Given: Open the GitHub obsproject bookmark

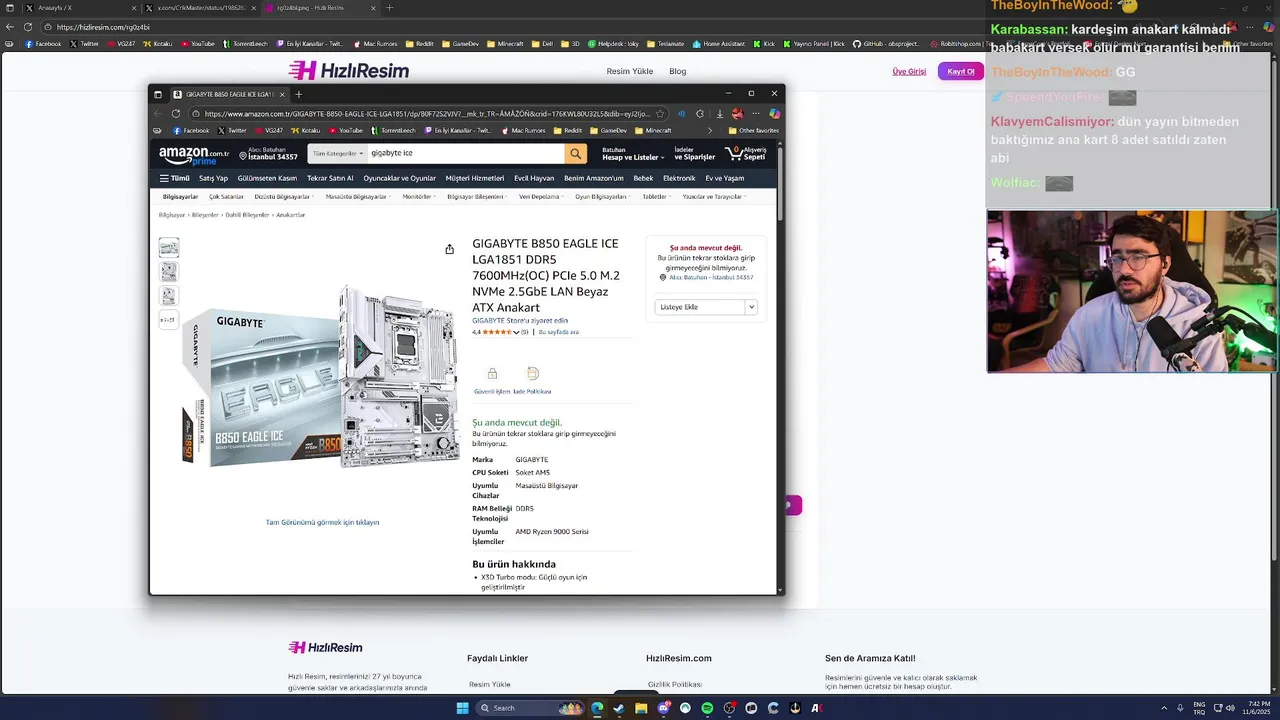Looking at the screenshot, I should pyautogui.click(x=886, y=44).
